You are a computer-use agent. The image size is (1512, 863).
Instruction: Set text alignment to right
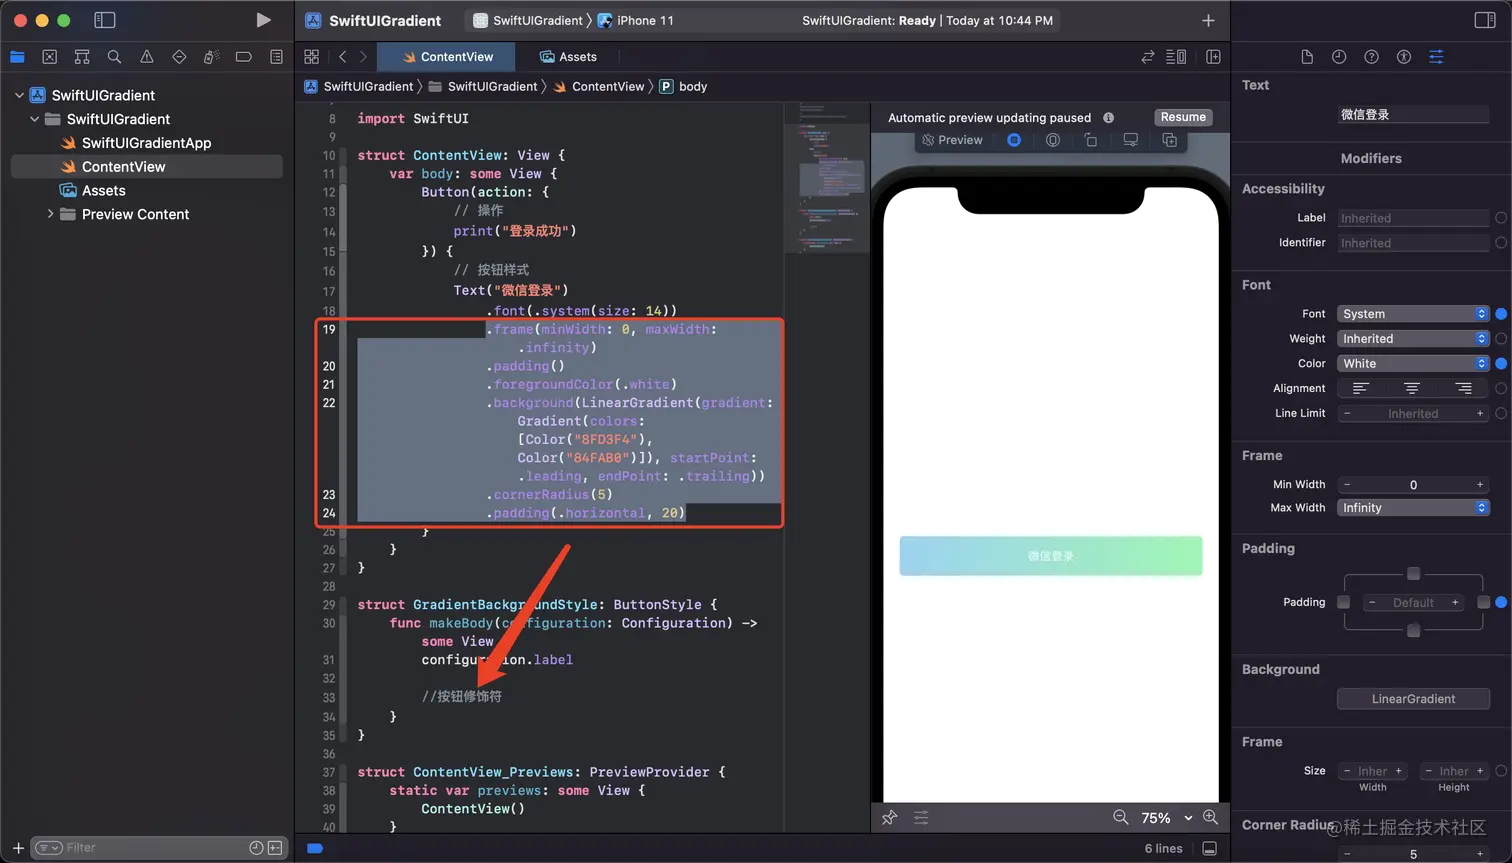[x=1464, y=388]
